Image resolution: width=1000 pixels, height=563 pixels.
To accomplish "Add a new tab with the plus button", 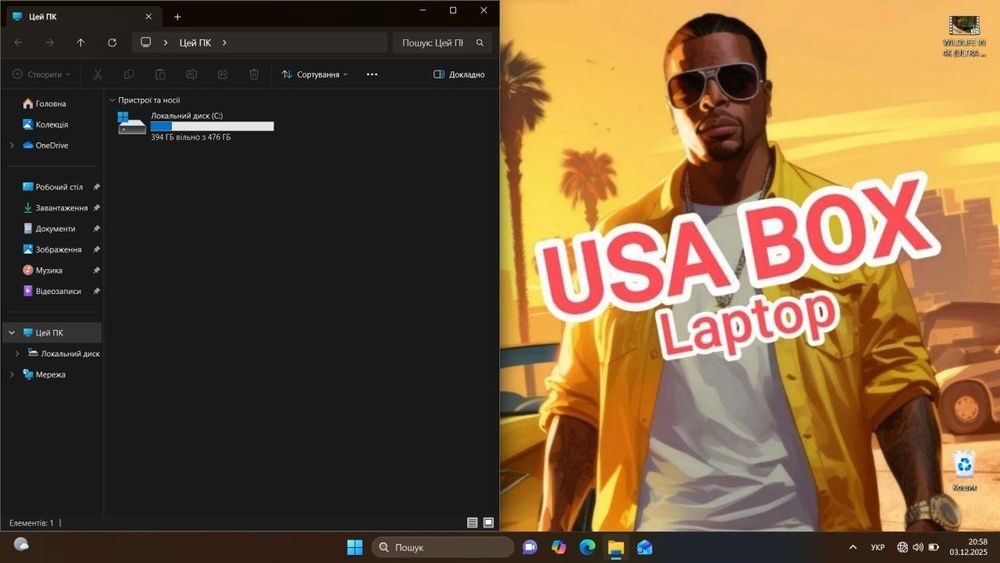I will click(177, 17).
